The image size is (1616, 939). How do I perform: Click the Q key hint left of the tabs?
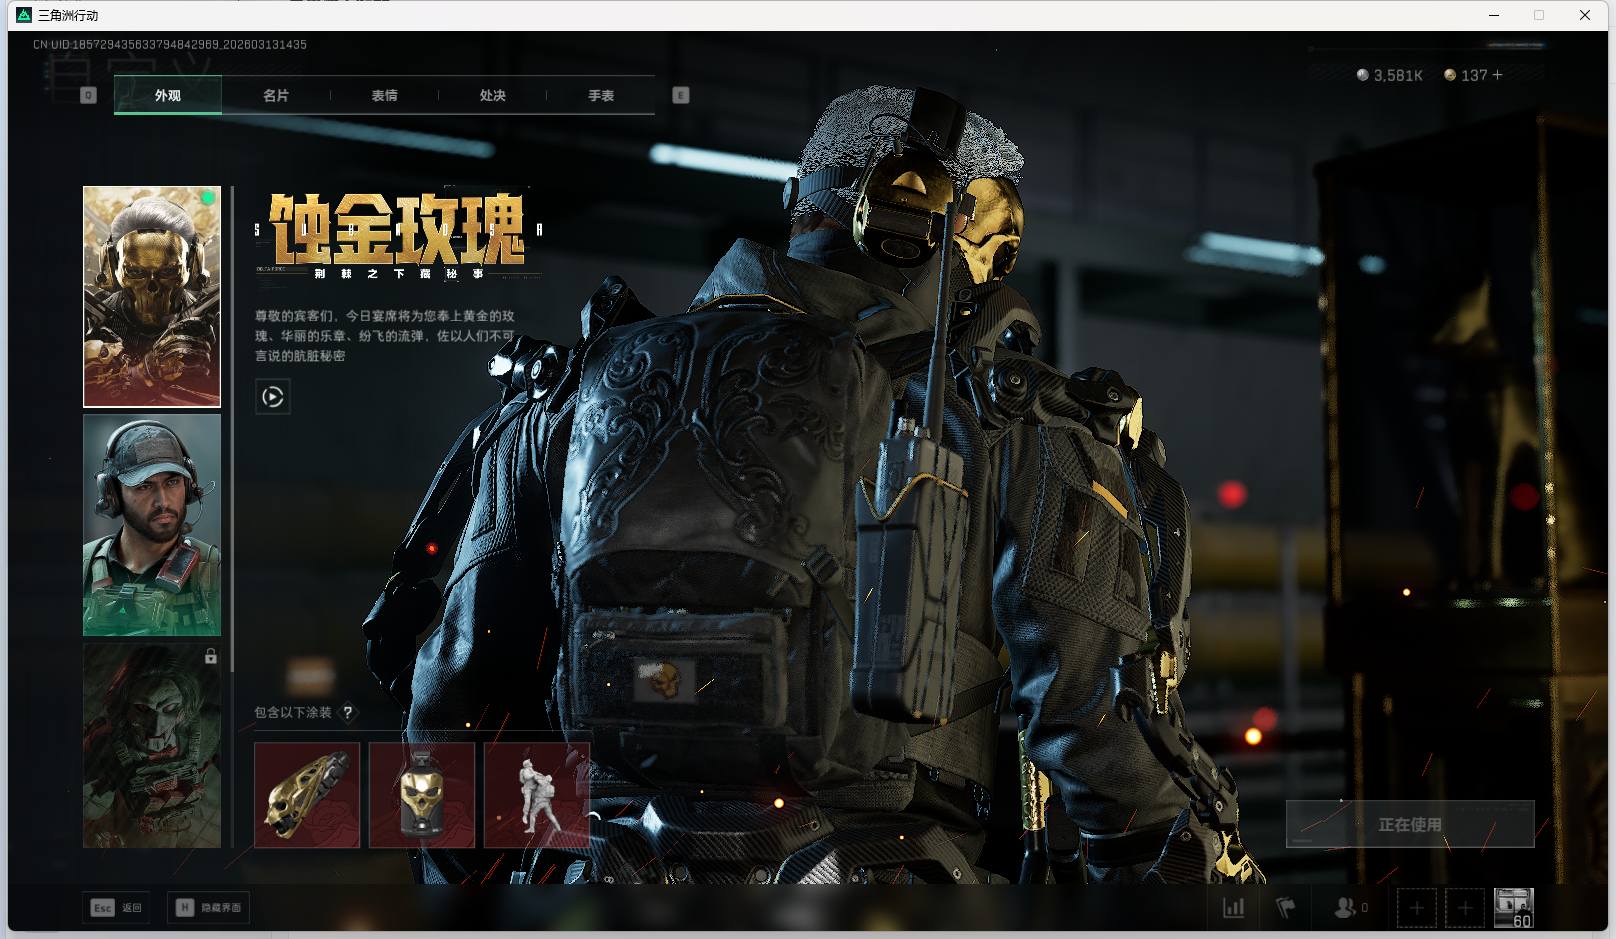point(88,95)
